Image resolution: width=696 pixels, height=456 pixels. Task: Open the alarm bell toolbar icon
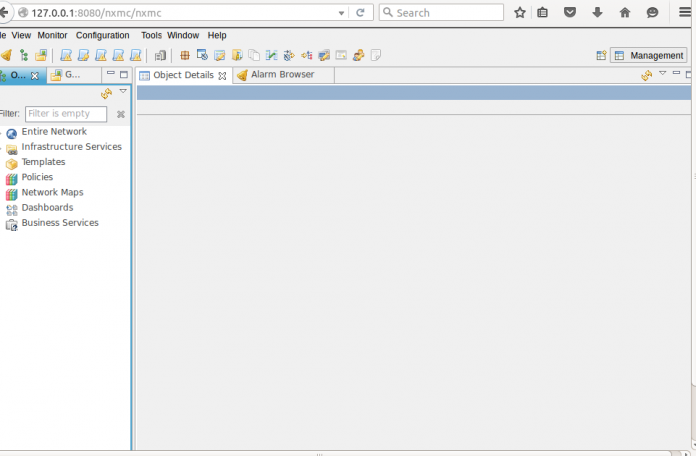pos(6,55)
